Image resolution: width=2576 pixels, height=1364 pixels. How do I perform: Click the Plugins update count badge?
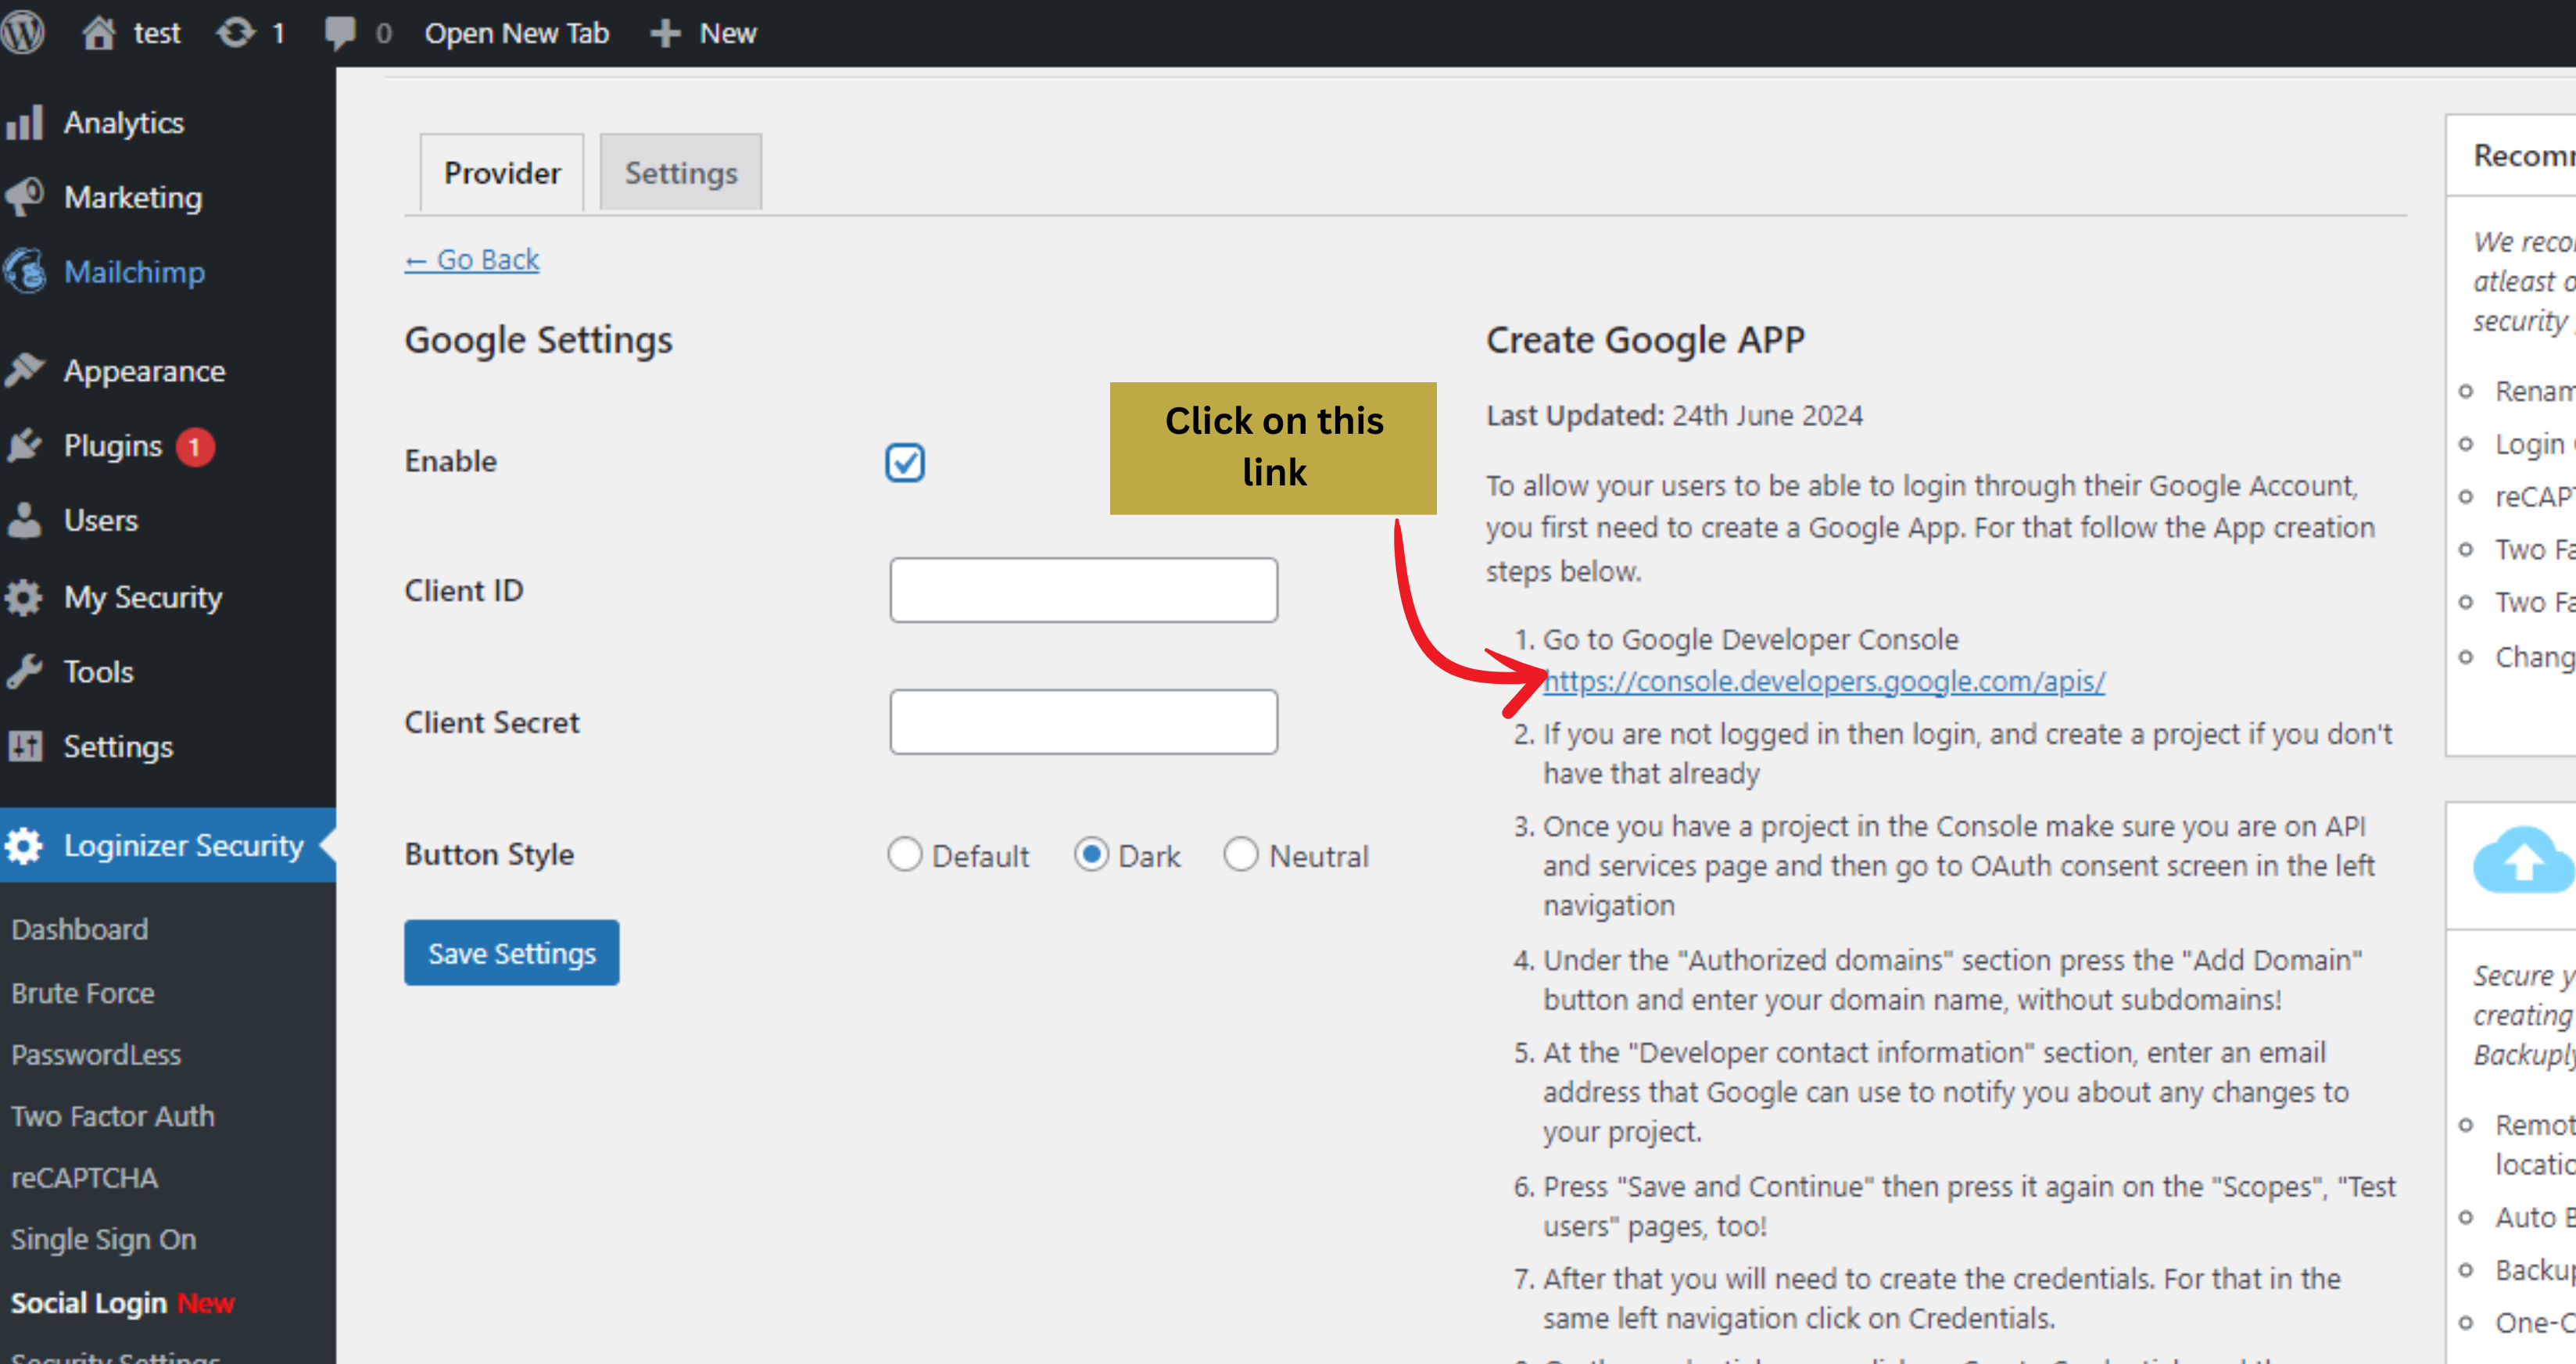pos(195,446)
